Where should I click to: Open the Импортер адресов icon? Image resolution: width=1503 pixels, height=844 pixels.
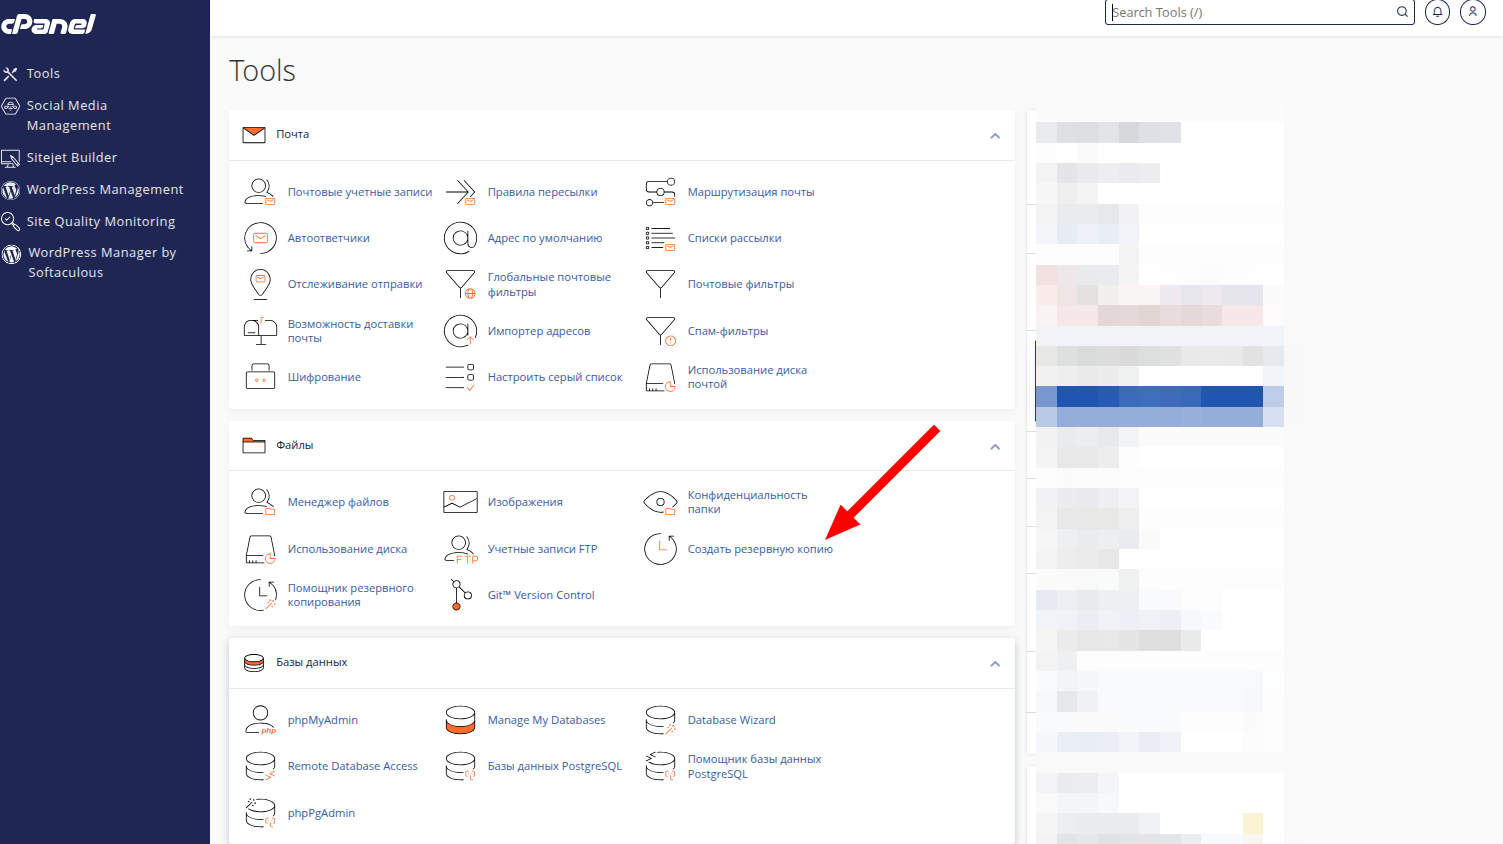(x=460, y=331)
